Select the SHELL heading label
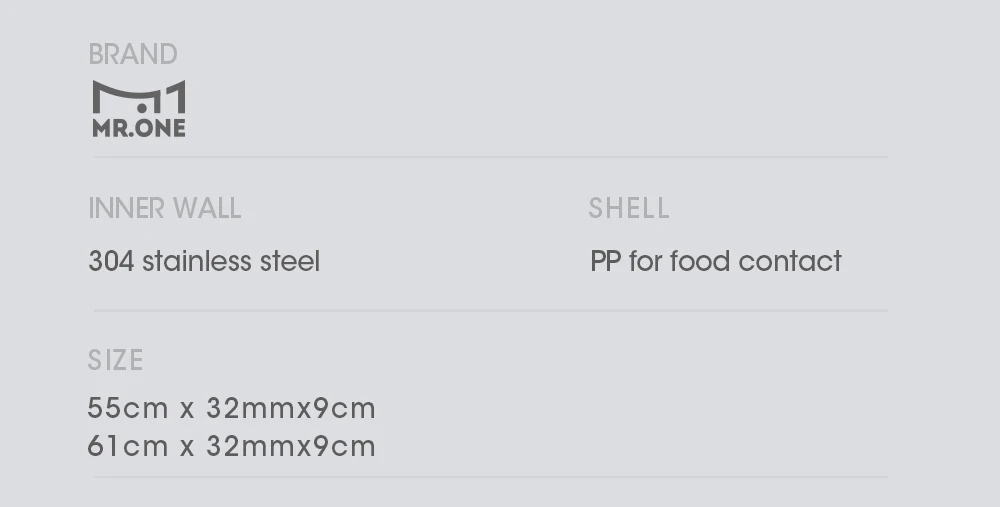 click(x=629, y=208)
